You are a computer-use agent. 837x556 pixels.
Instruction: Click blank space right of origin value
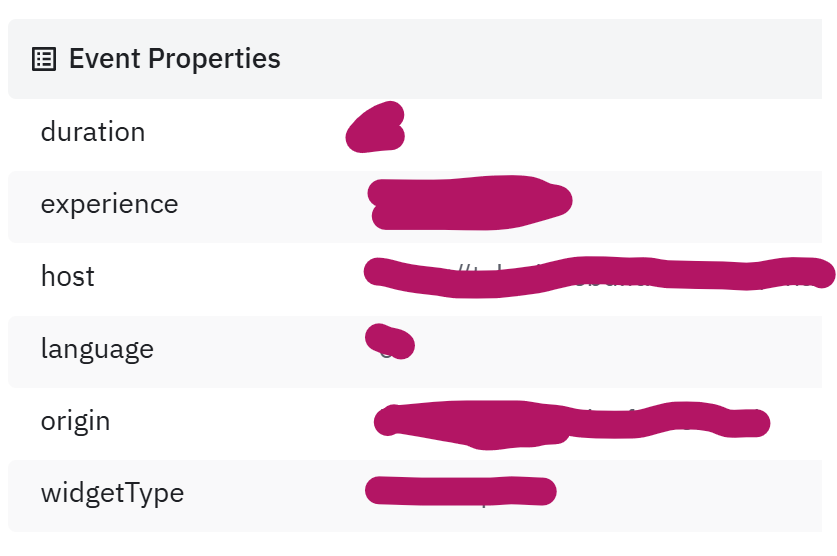[799, 424]
